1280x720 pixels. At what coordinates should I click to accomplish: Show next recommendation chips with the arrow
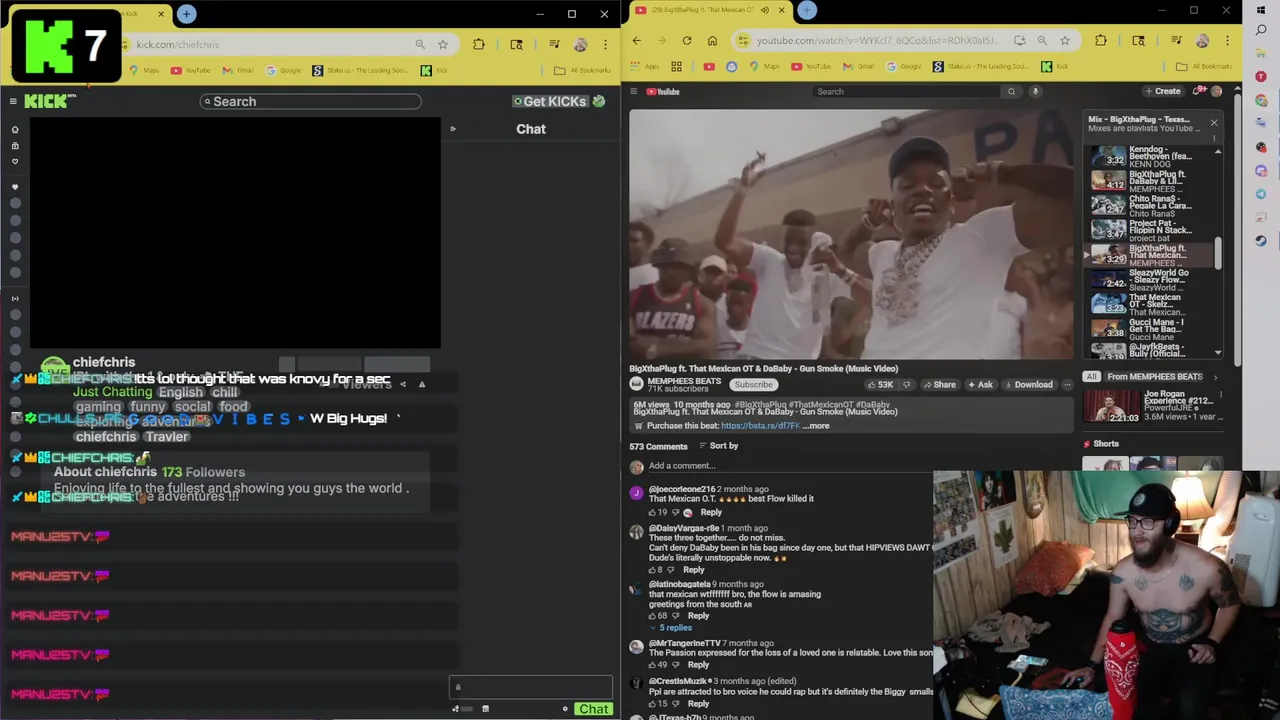tap(1216, 377)
